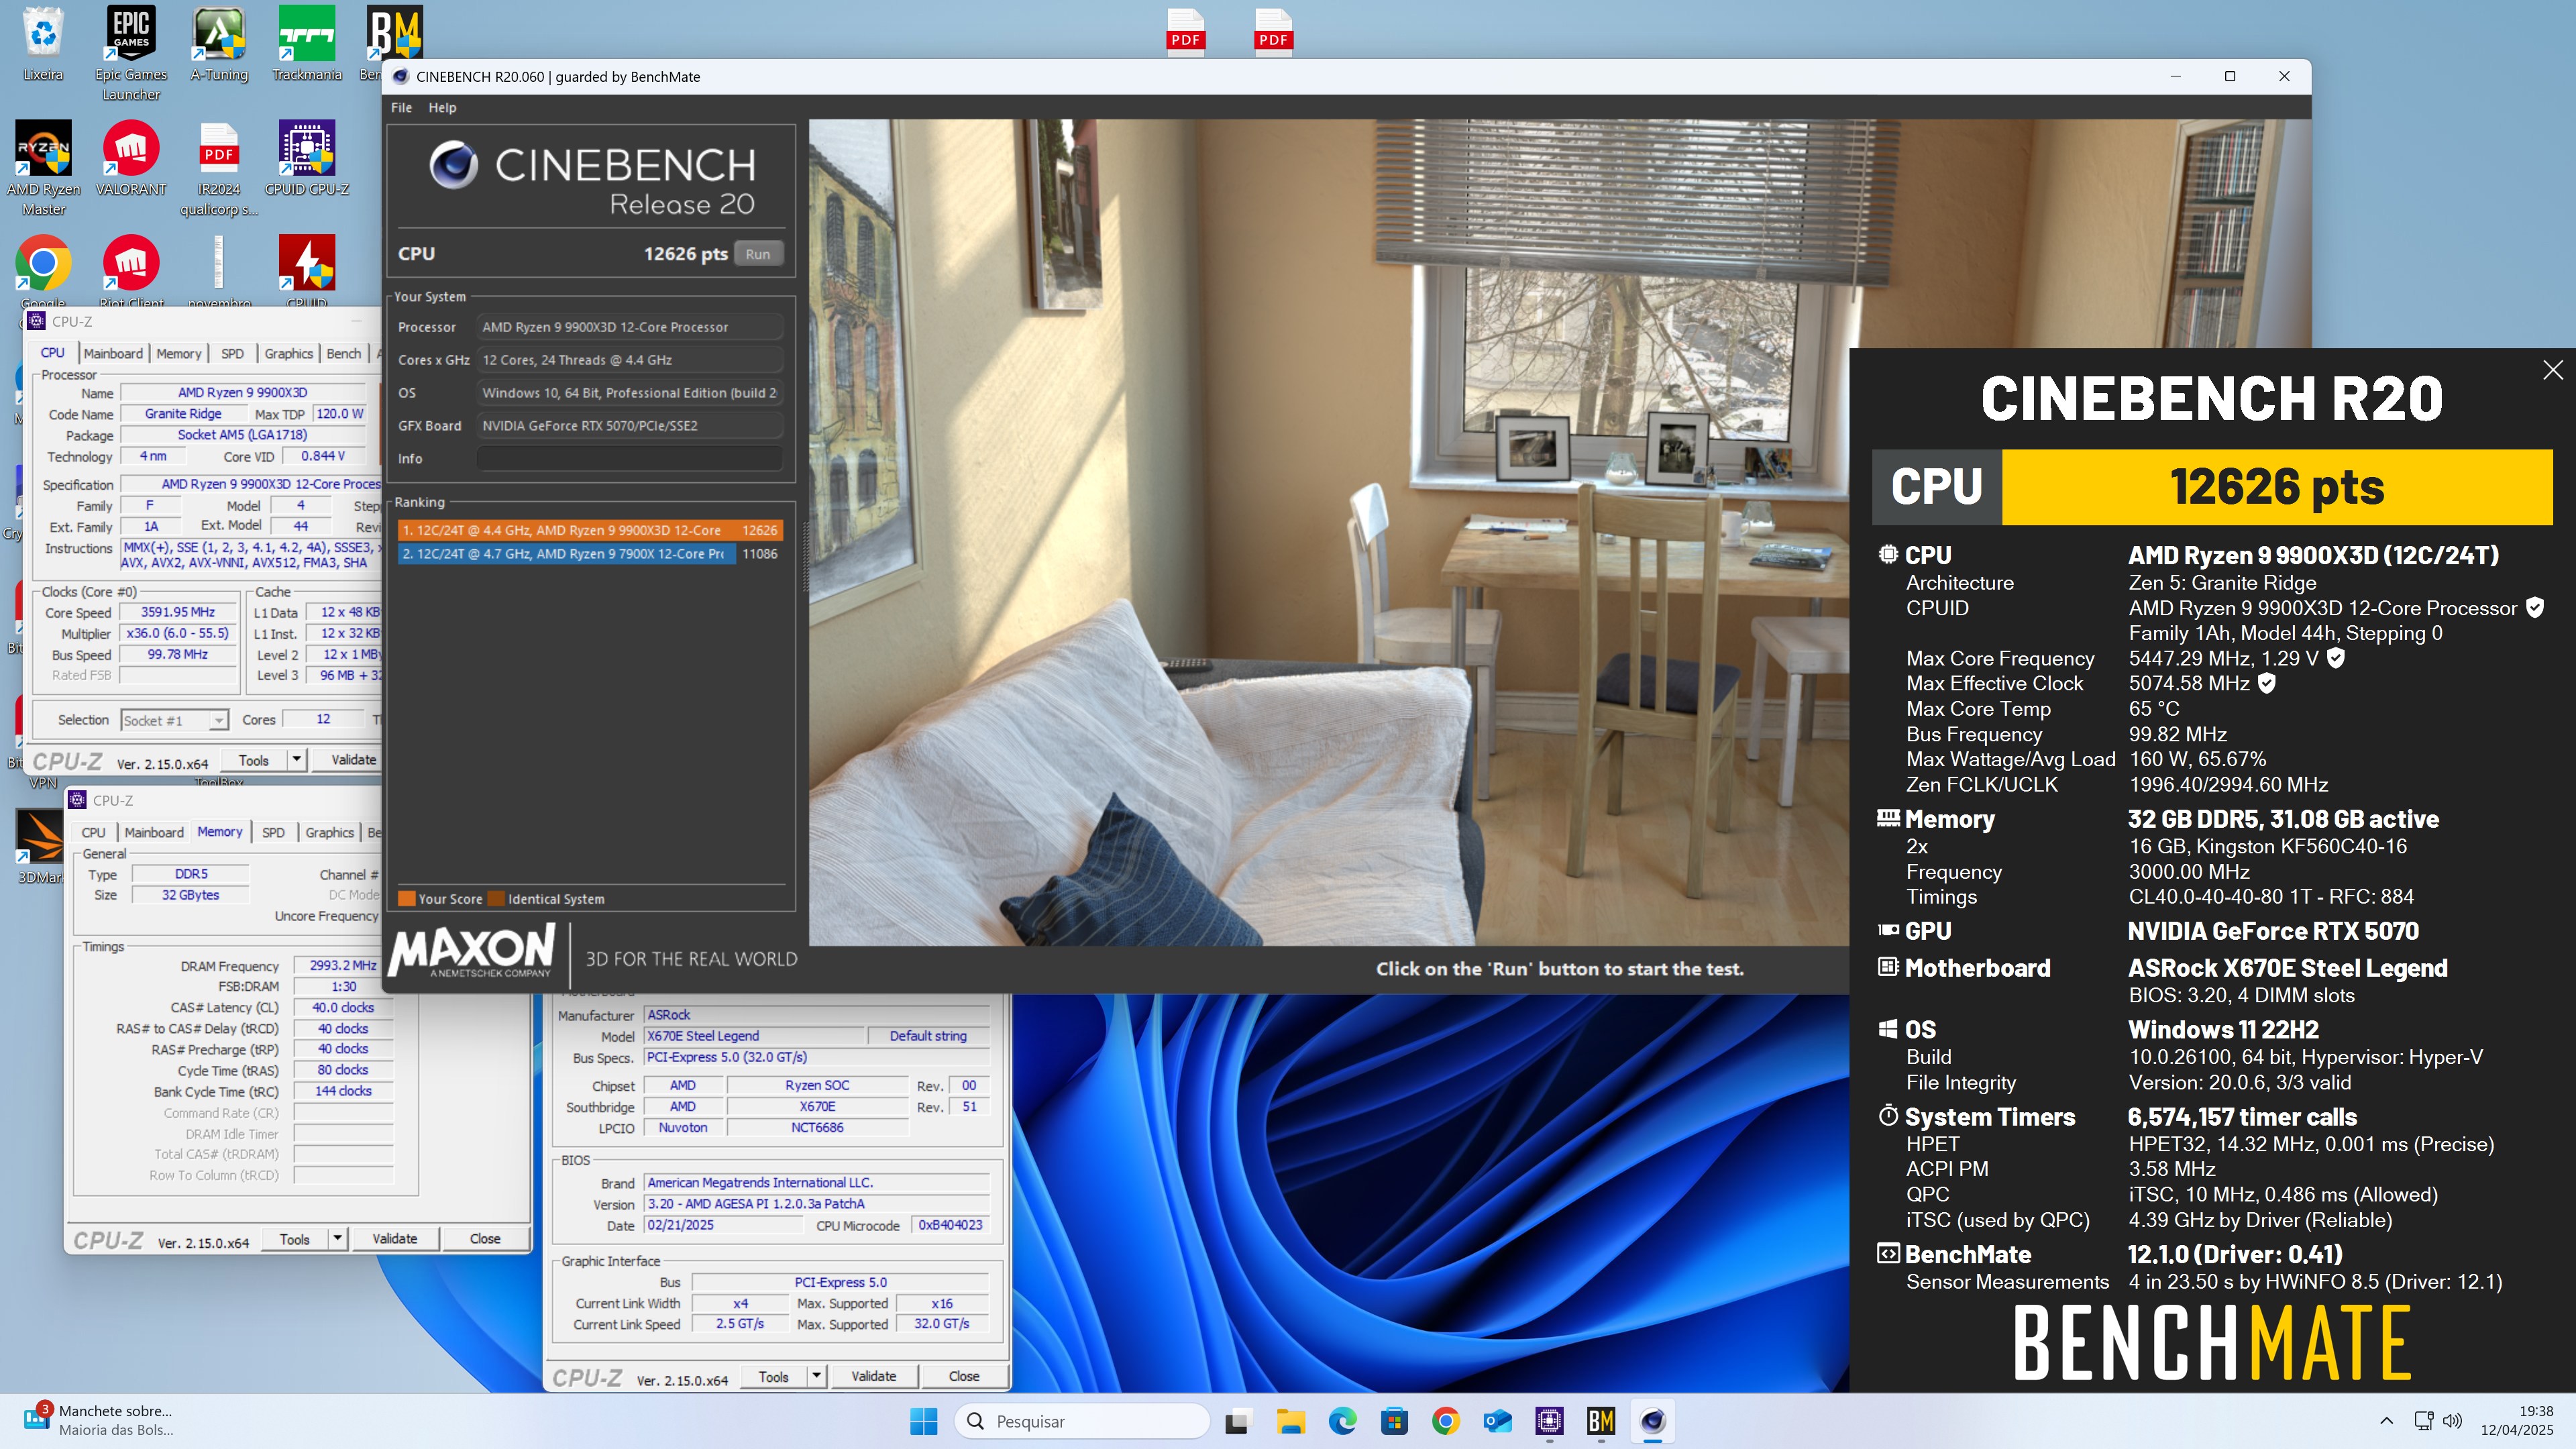Open the Google Chrome desktop icon
Screen dimensions: 2576x1449
tap(43, 268)
